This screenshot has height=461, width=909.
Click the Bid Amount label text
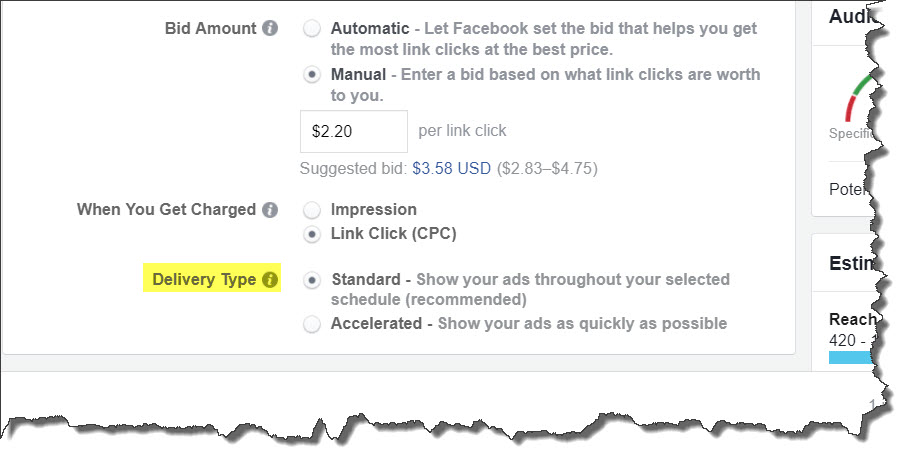[x=210, y=28]
